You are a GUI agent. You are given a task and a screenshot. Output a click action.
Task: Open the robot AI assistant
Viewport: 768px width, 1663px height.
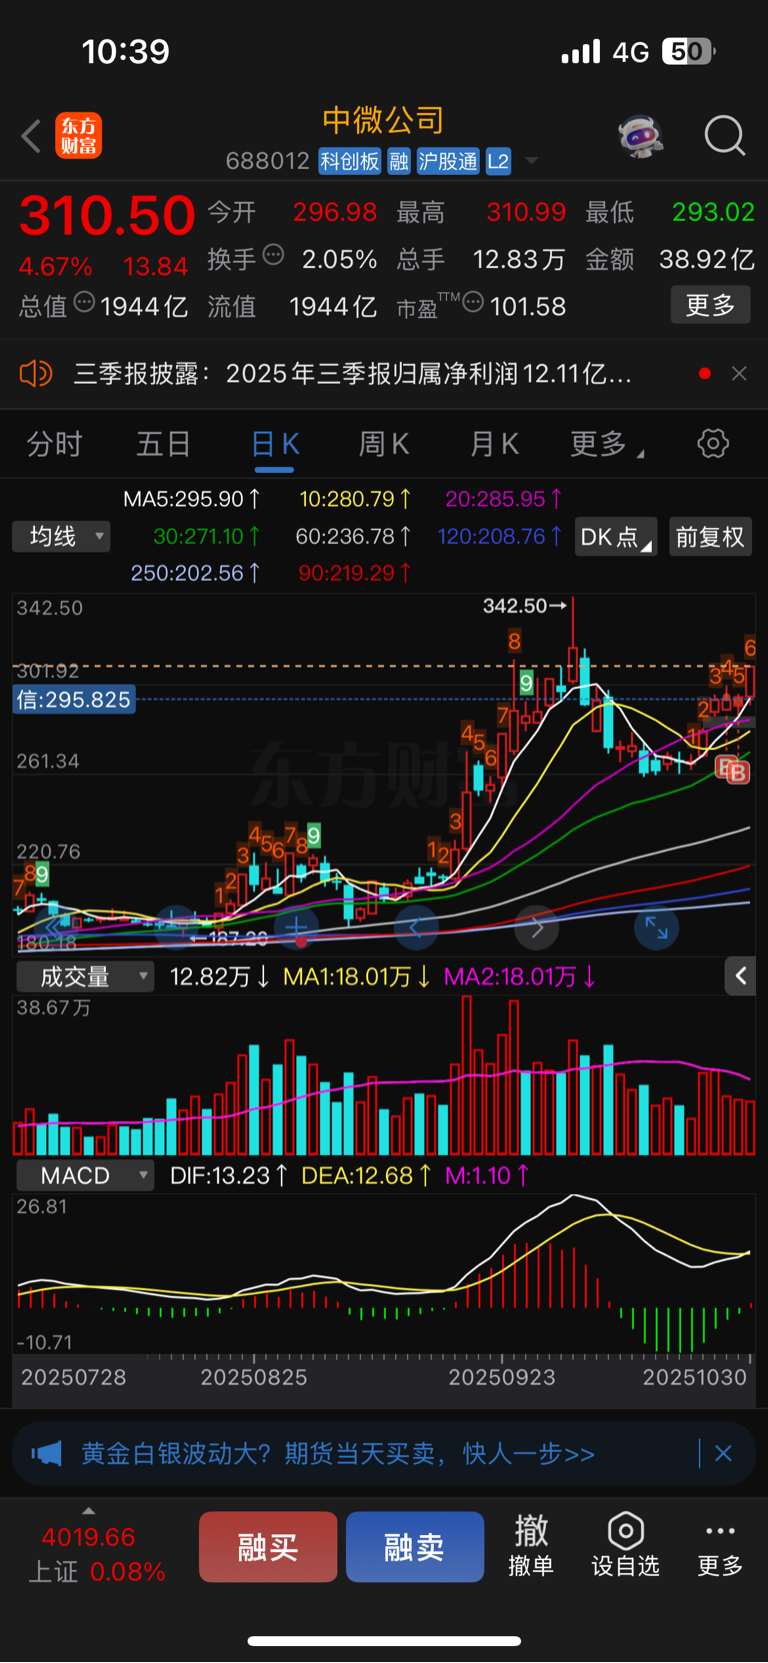click(641, 135)
